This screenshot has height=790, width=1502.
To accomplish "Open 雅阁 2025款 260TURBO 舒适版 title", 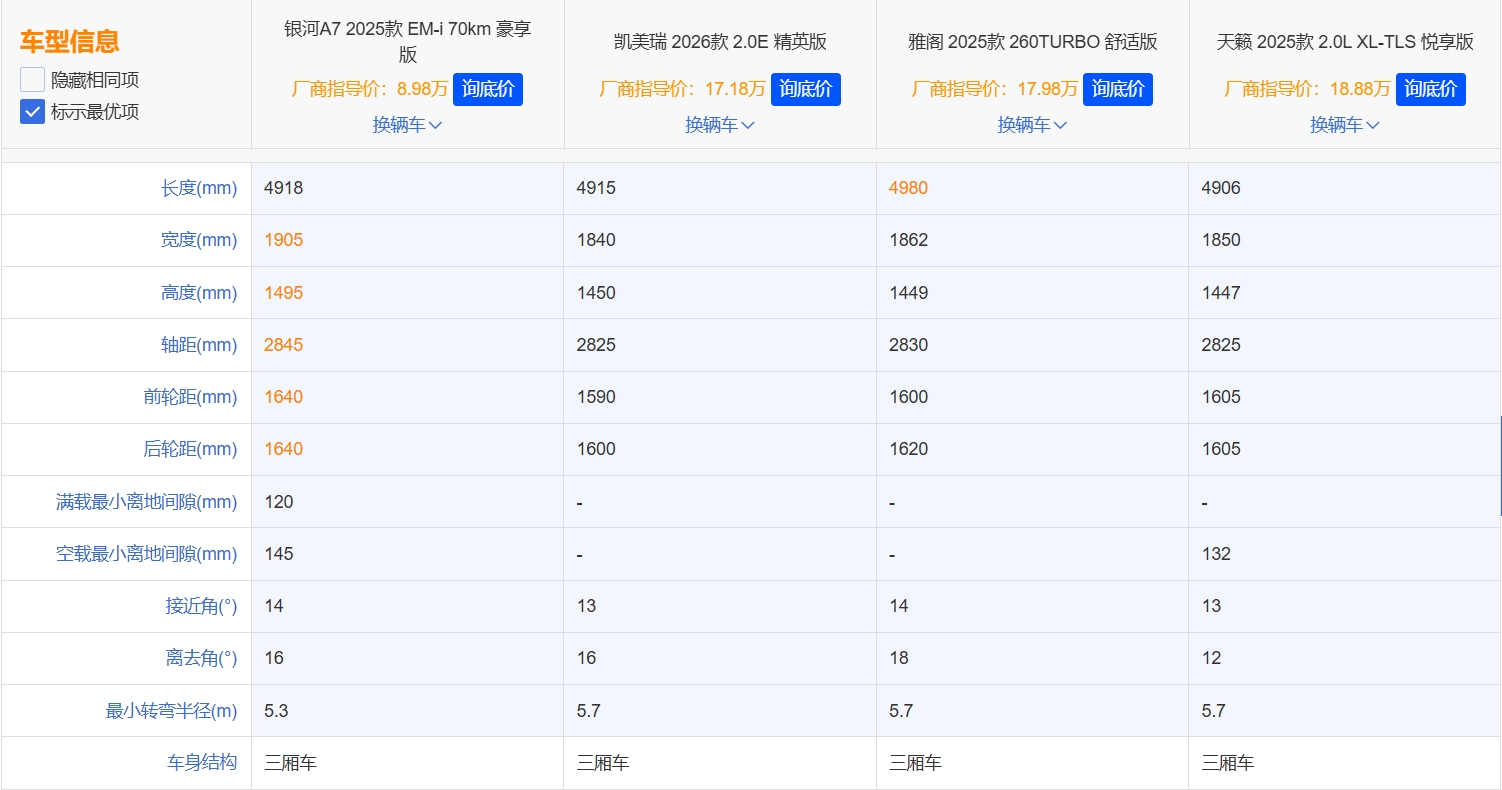I will coord(1032,42).
